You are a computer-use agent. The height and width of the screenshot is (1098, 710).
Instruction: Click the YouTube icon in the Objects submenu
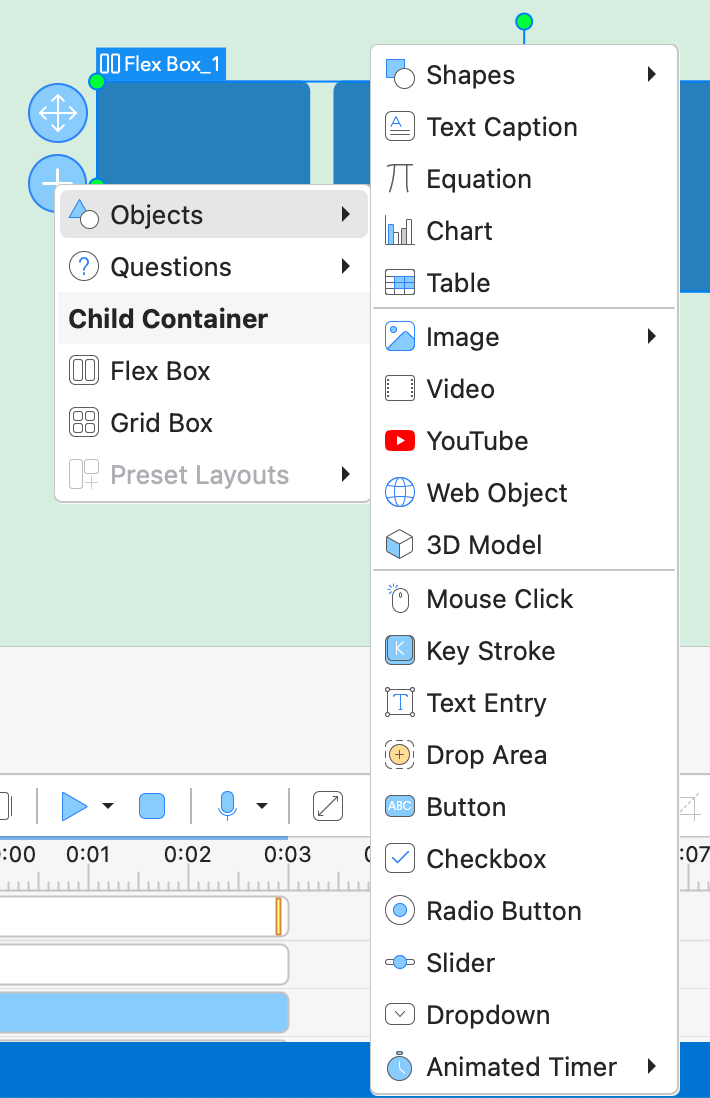pyautogui.click(x=400, y=441)
